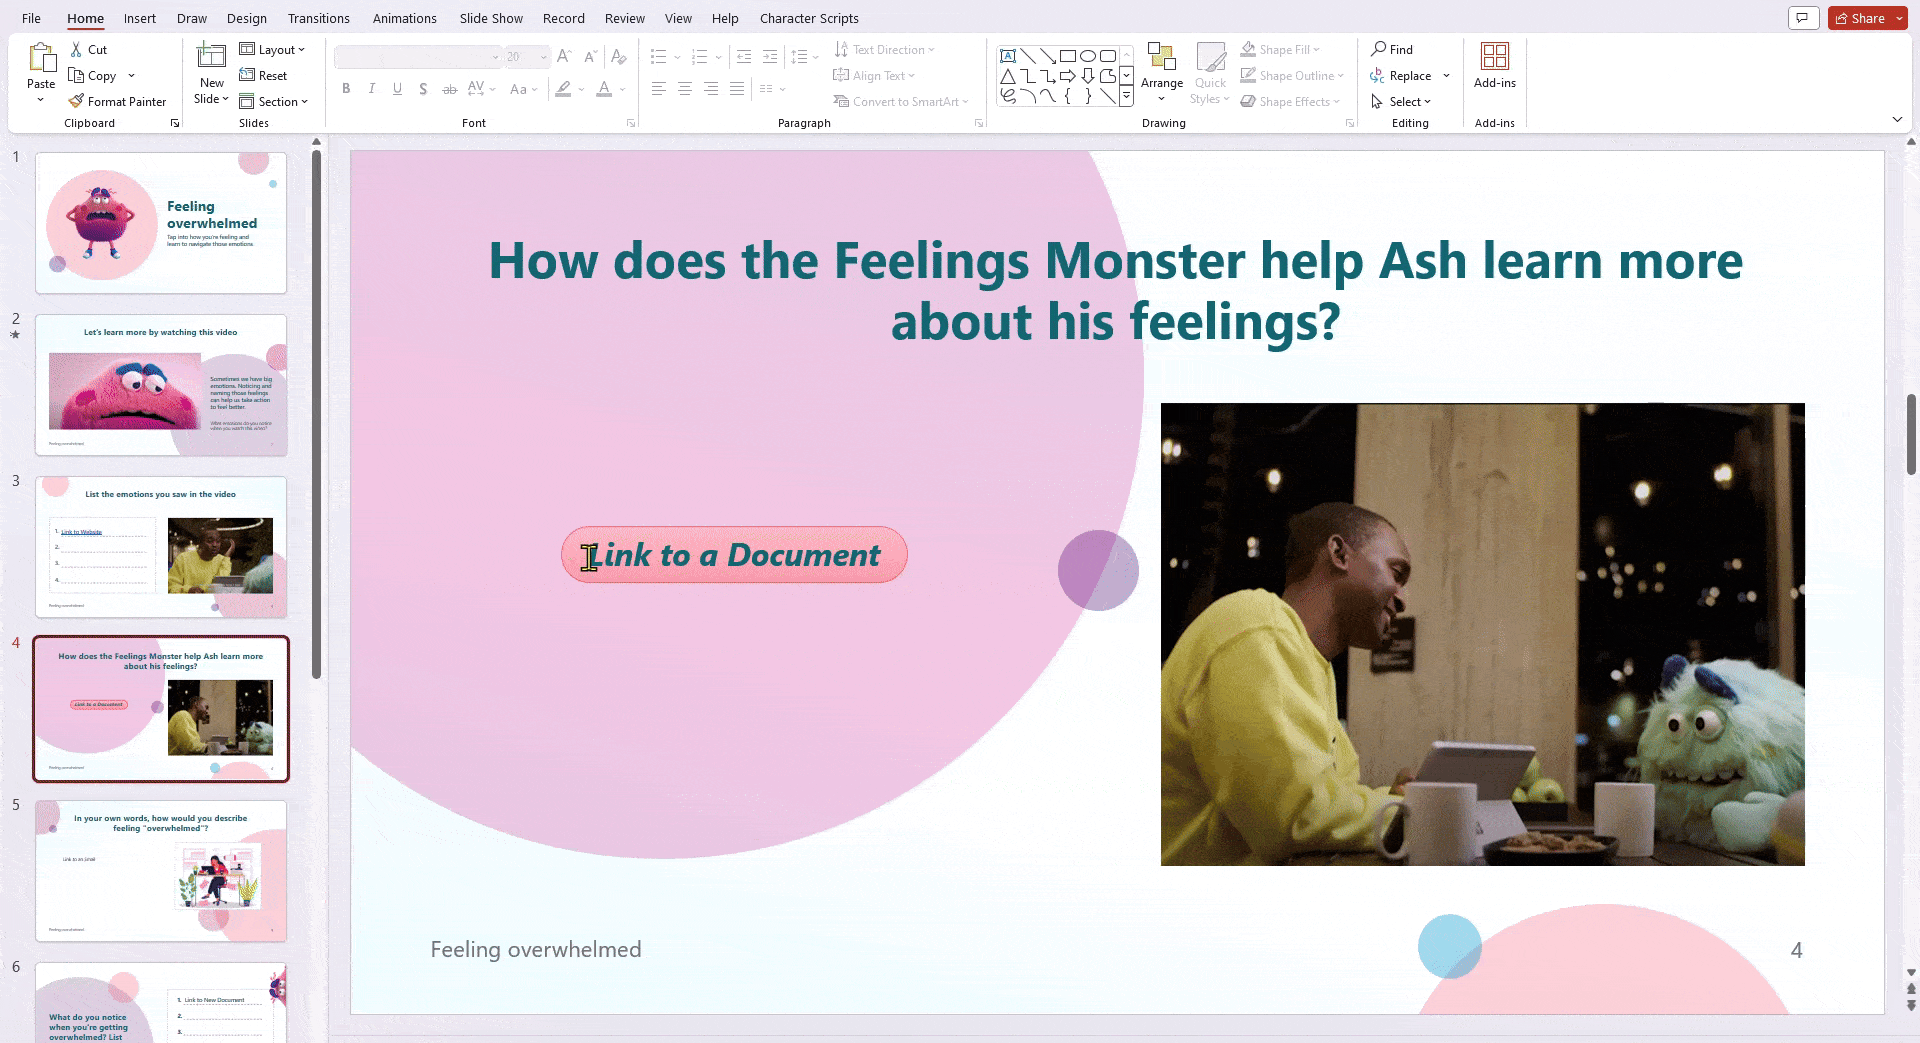1920x1043 pixels.
Task: Click the Increase Font Size icon
Action: (563, 57)
